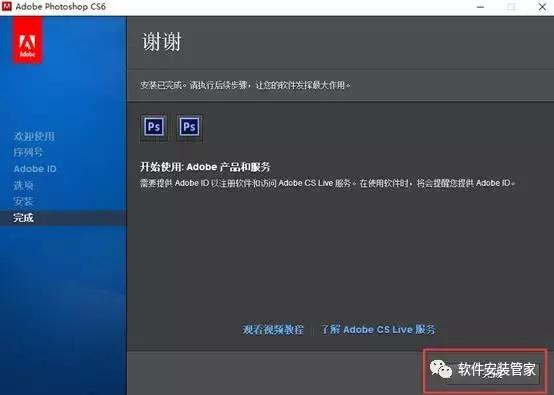Click the Adobe icon in title bar
This screenshot has height=395, width=554.
pyautogui.click(x=7, y=6)
